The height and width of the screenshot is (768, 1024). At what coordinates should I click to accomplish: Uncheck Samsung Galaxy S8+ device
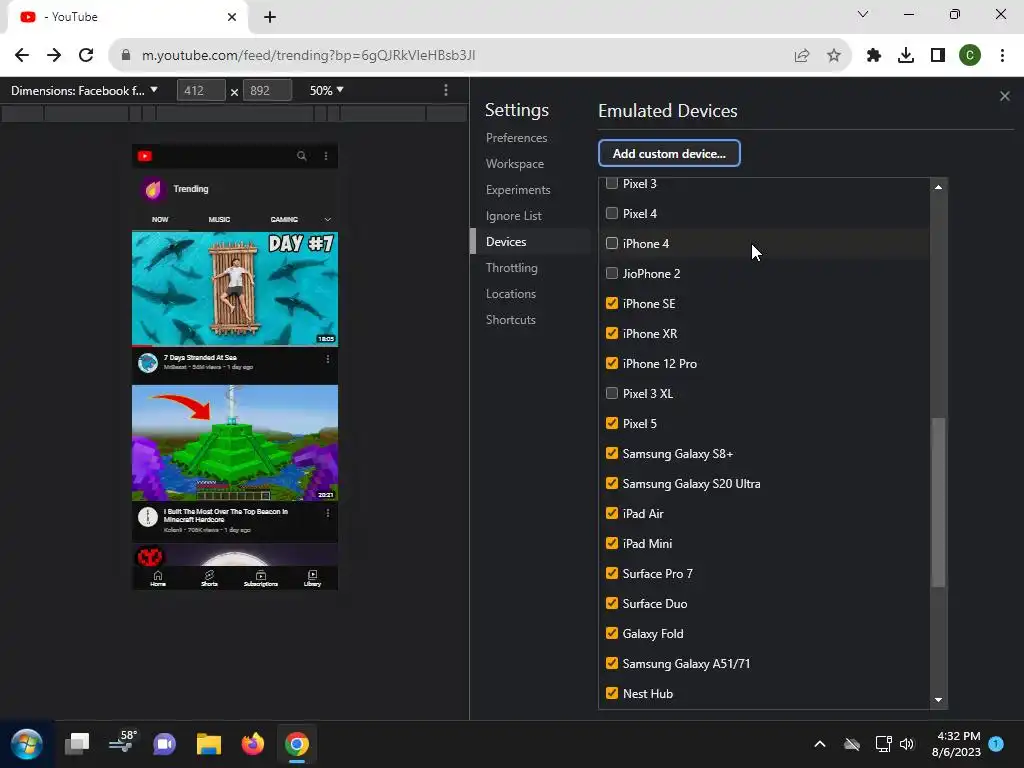click(611, 453)
